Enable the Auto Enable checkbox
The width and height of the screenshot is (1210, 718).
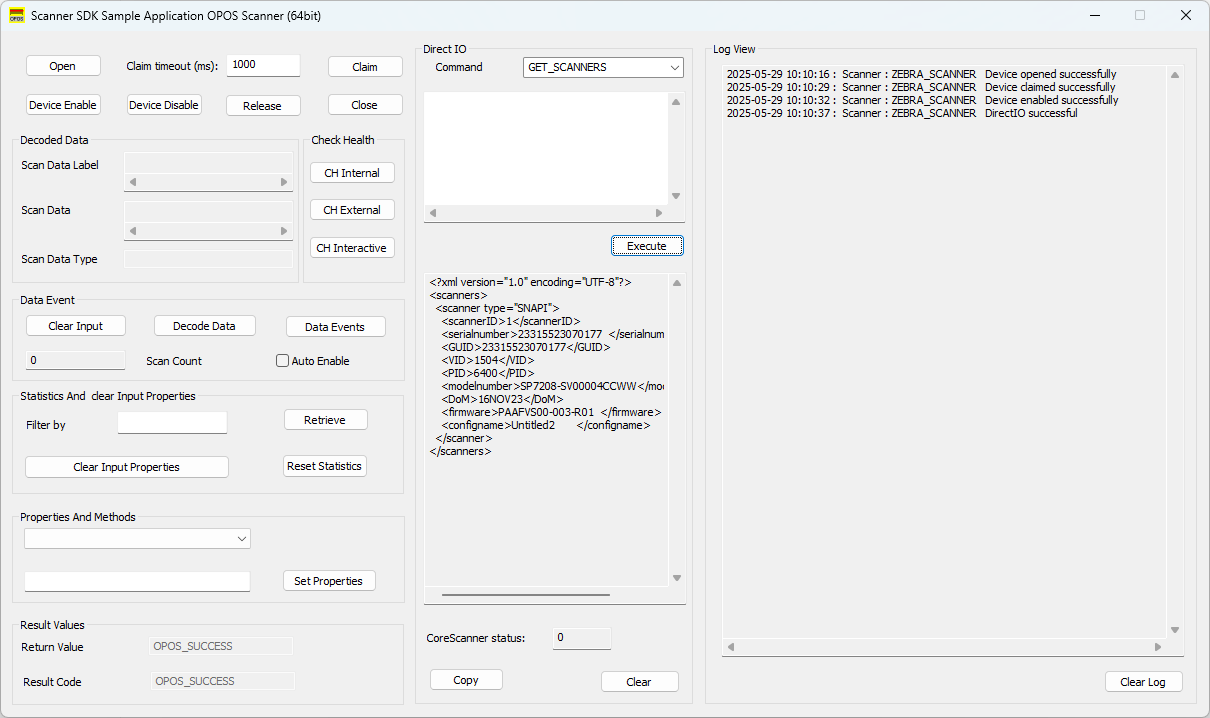pos(282,361)
